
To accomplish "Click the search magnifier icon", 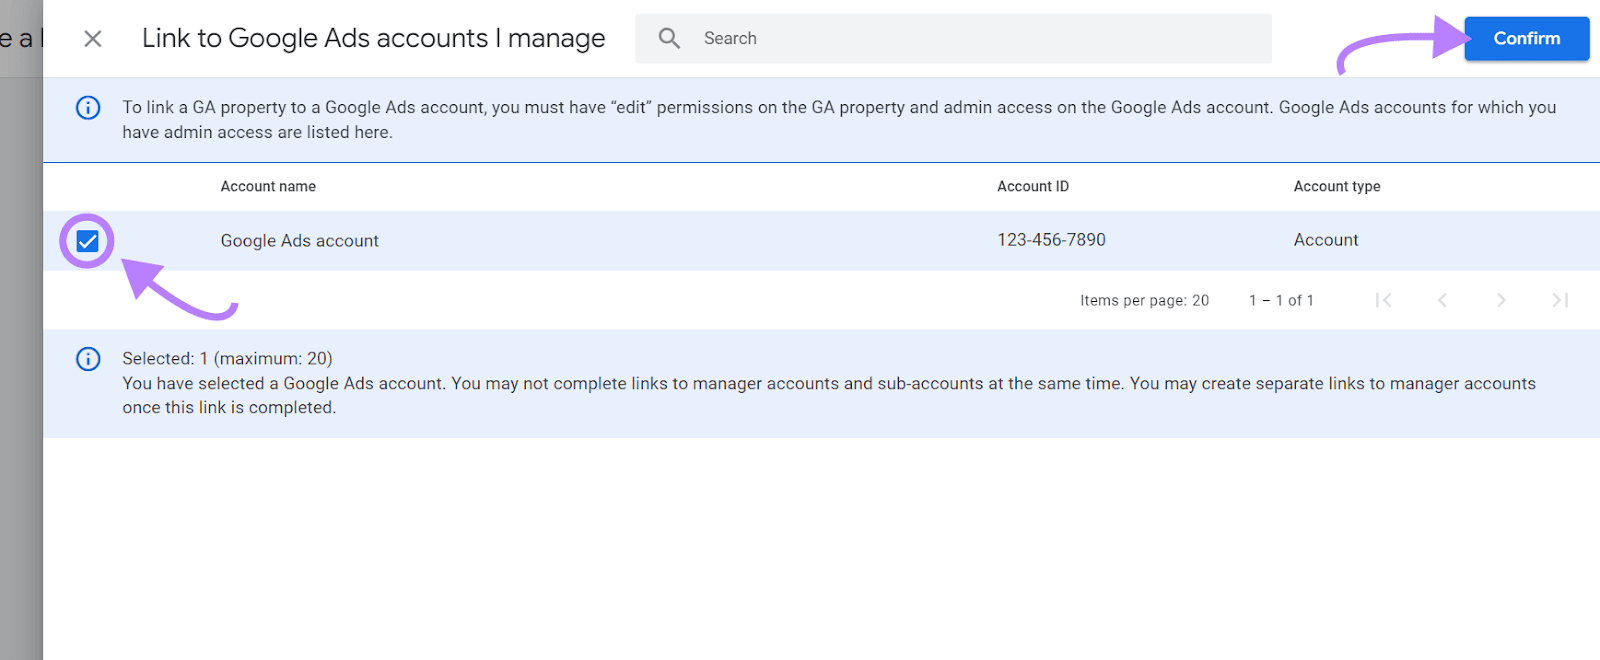I will coord(668,38).
